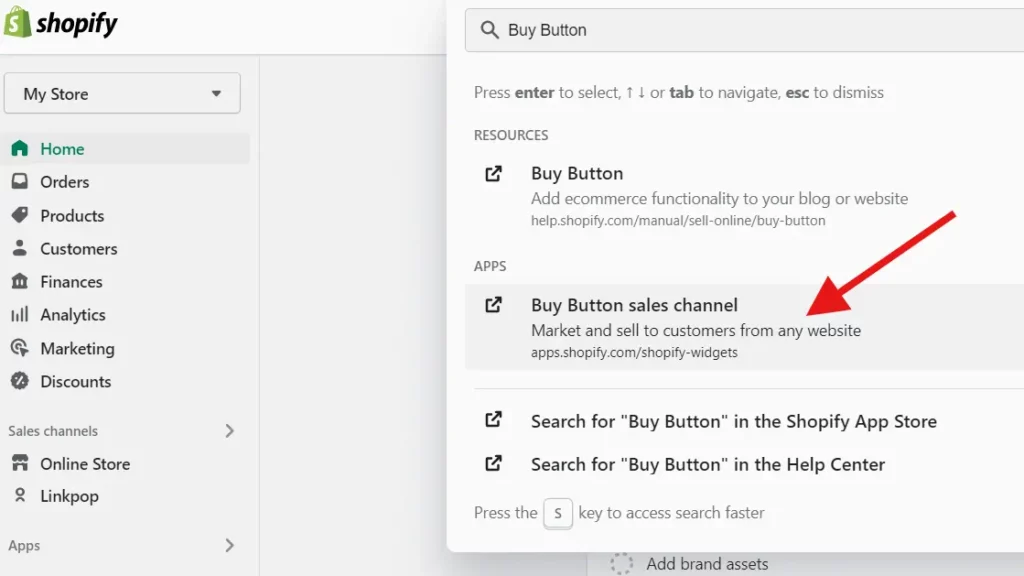The image size is (1024, 576).
Task: Go to Home menu item
Action: (x=62, y=149)
